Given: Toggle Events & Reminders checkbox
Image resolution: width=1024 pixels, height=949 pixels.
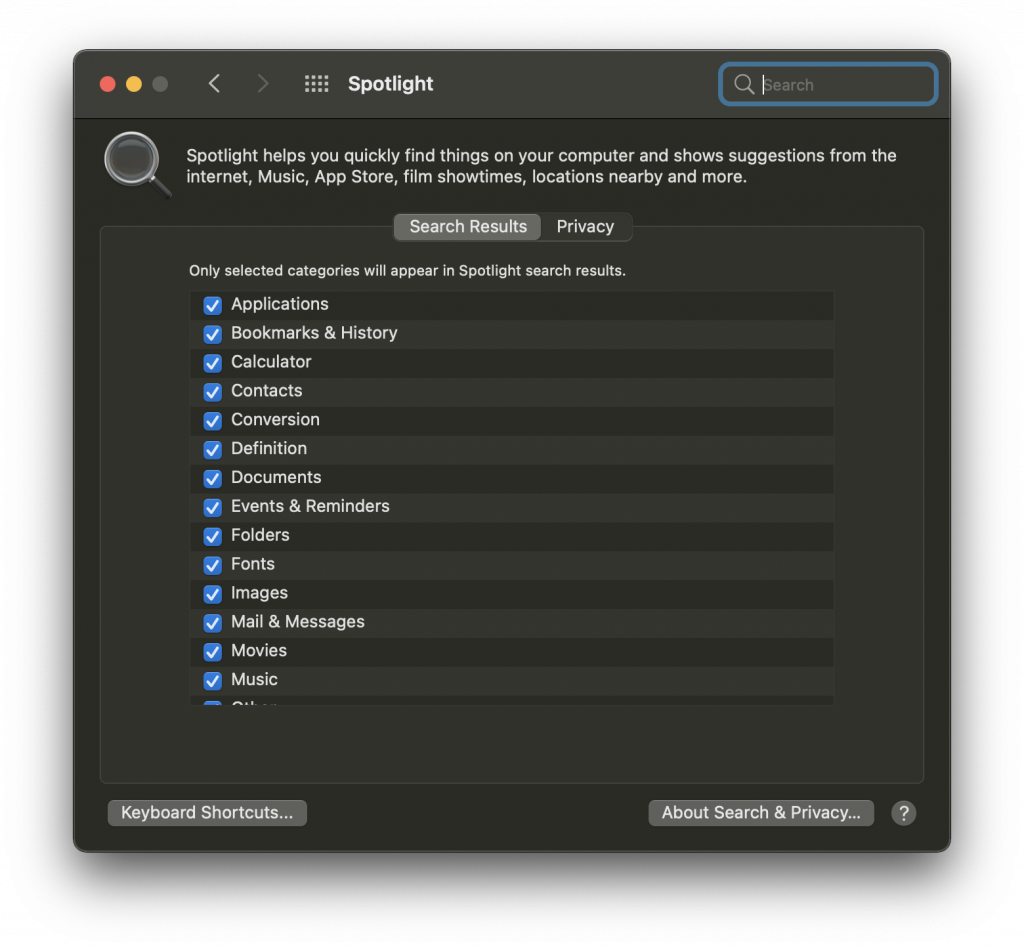Looking at the screenshot, I should (x=212, y=507).
